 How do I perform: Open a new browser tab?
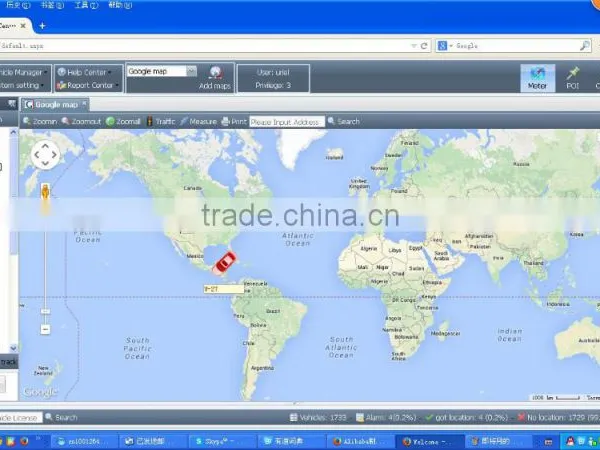[42, 26]
